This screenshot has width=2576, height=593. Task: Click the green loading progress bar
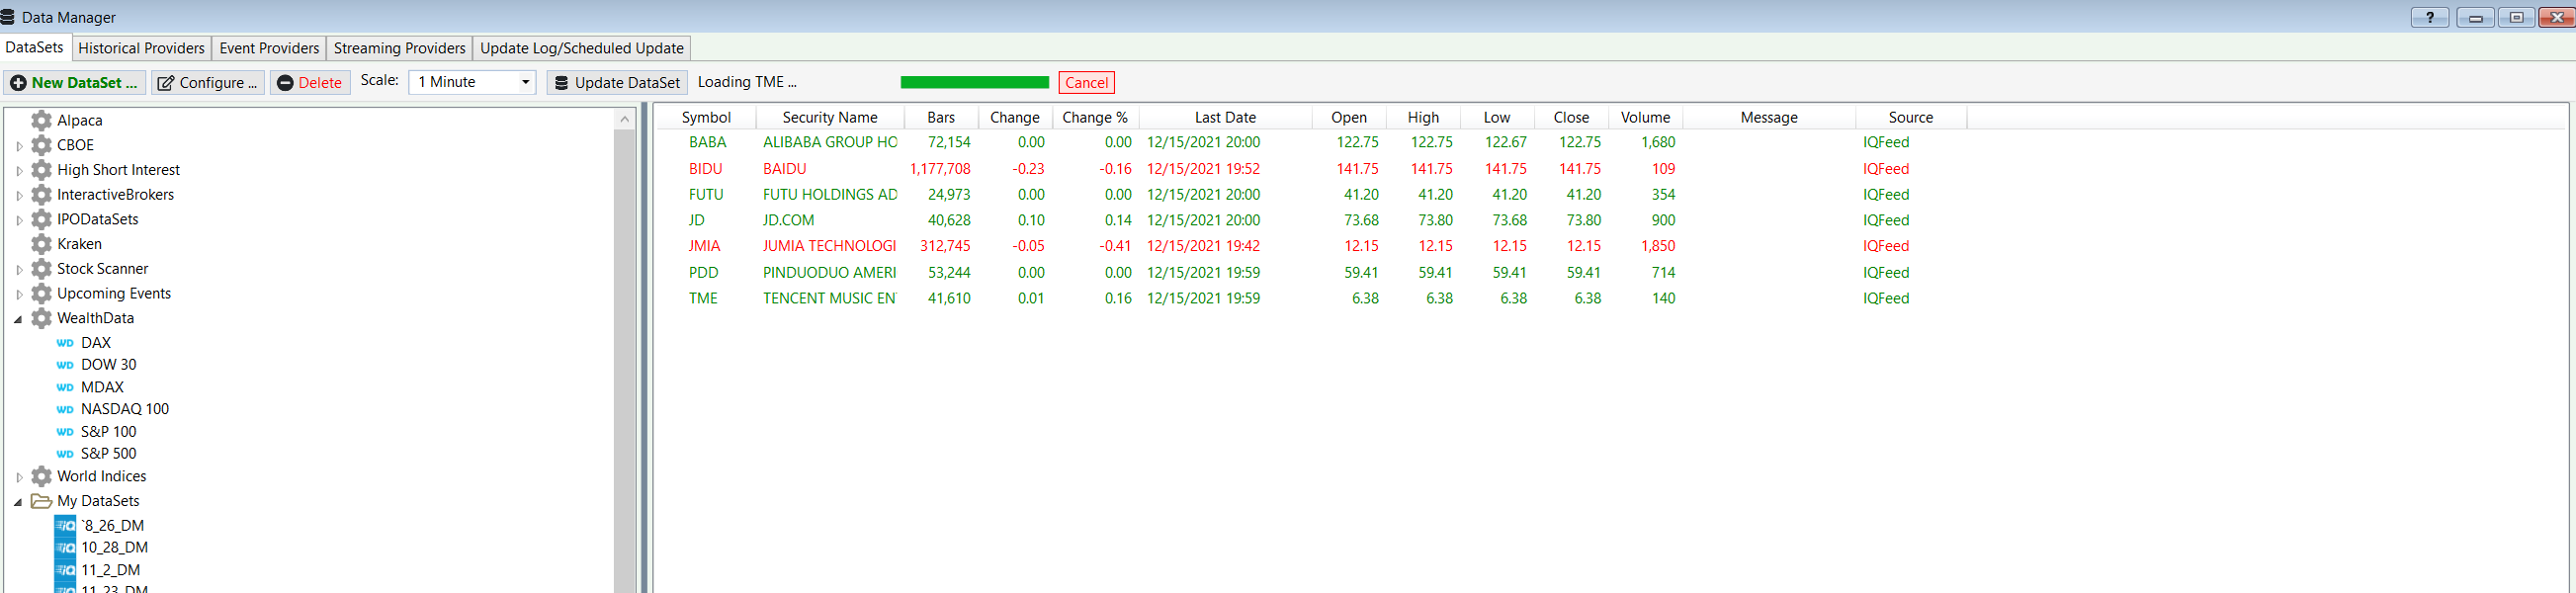[x=974, y=83]
